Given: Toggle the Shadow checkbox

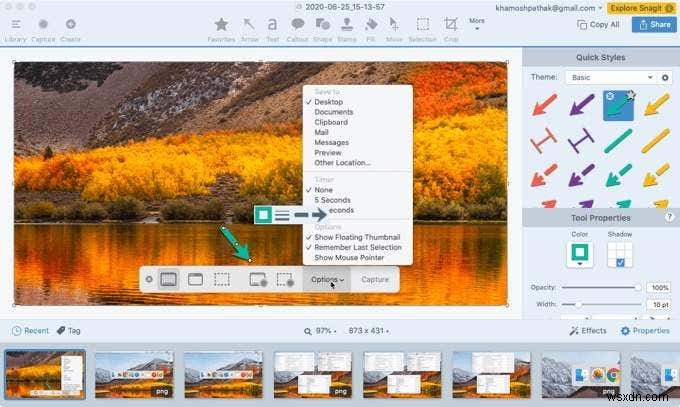Looking at the screenshot, I should [620, 263].
